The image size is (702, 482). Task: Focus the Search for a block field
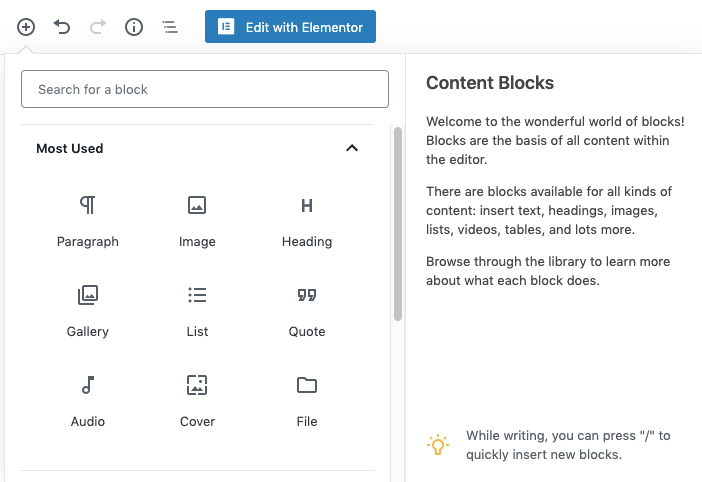pyautogui.click(x=205, y=89)
